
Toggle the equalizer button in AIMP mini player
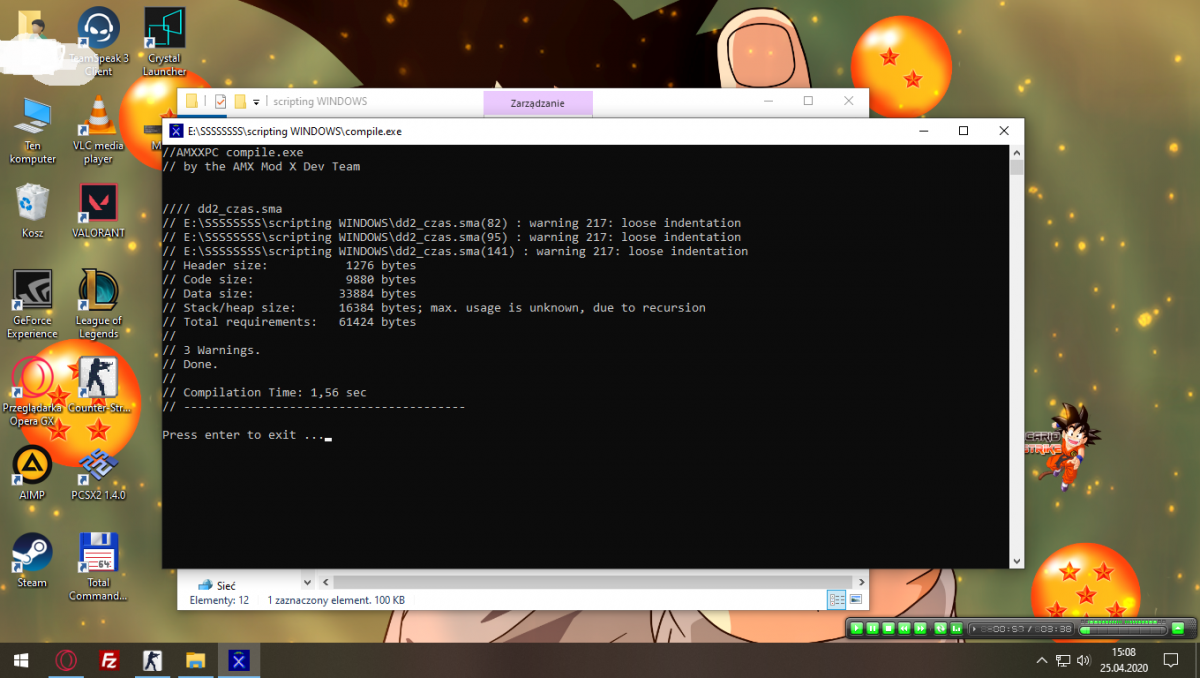click(x=957, y=628)
